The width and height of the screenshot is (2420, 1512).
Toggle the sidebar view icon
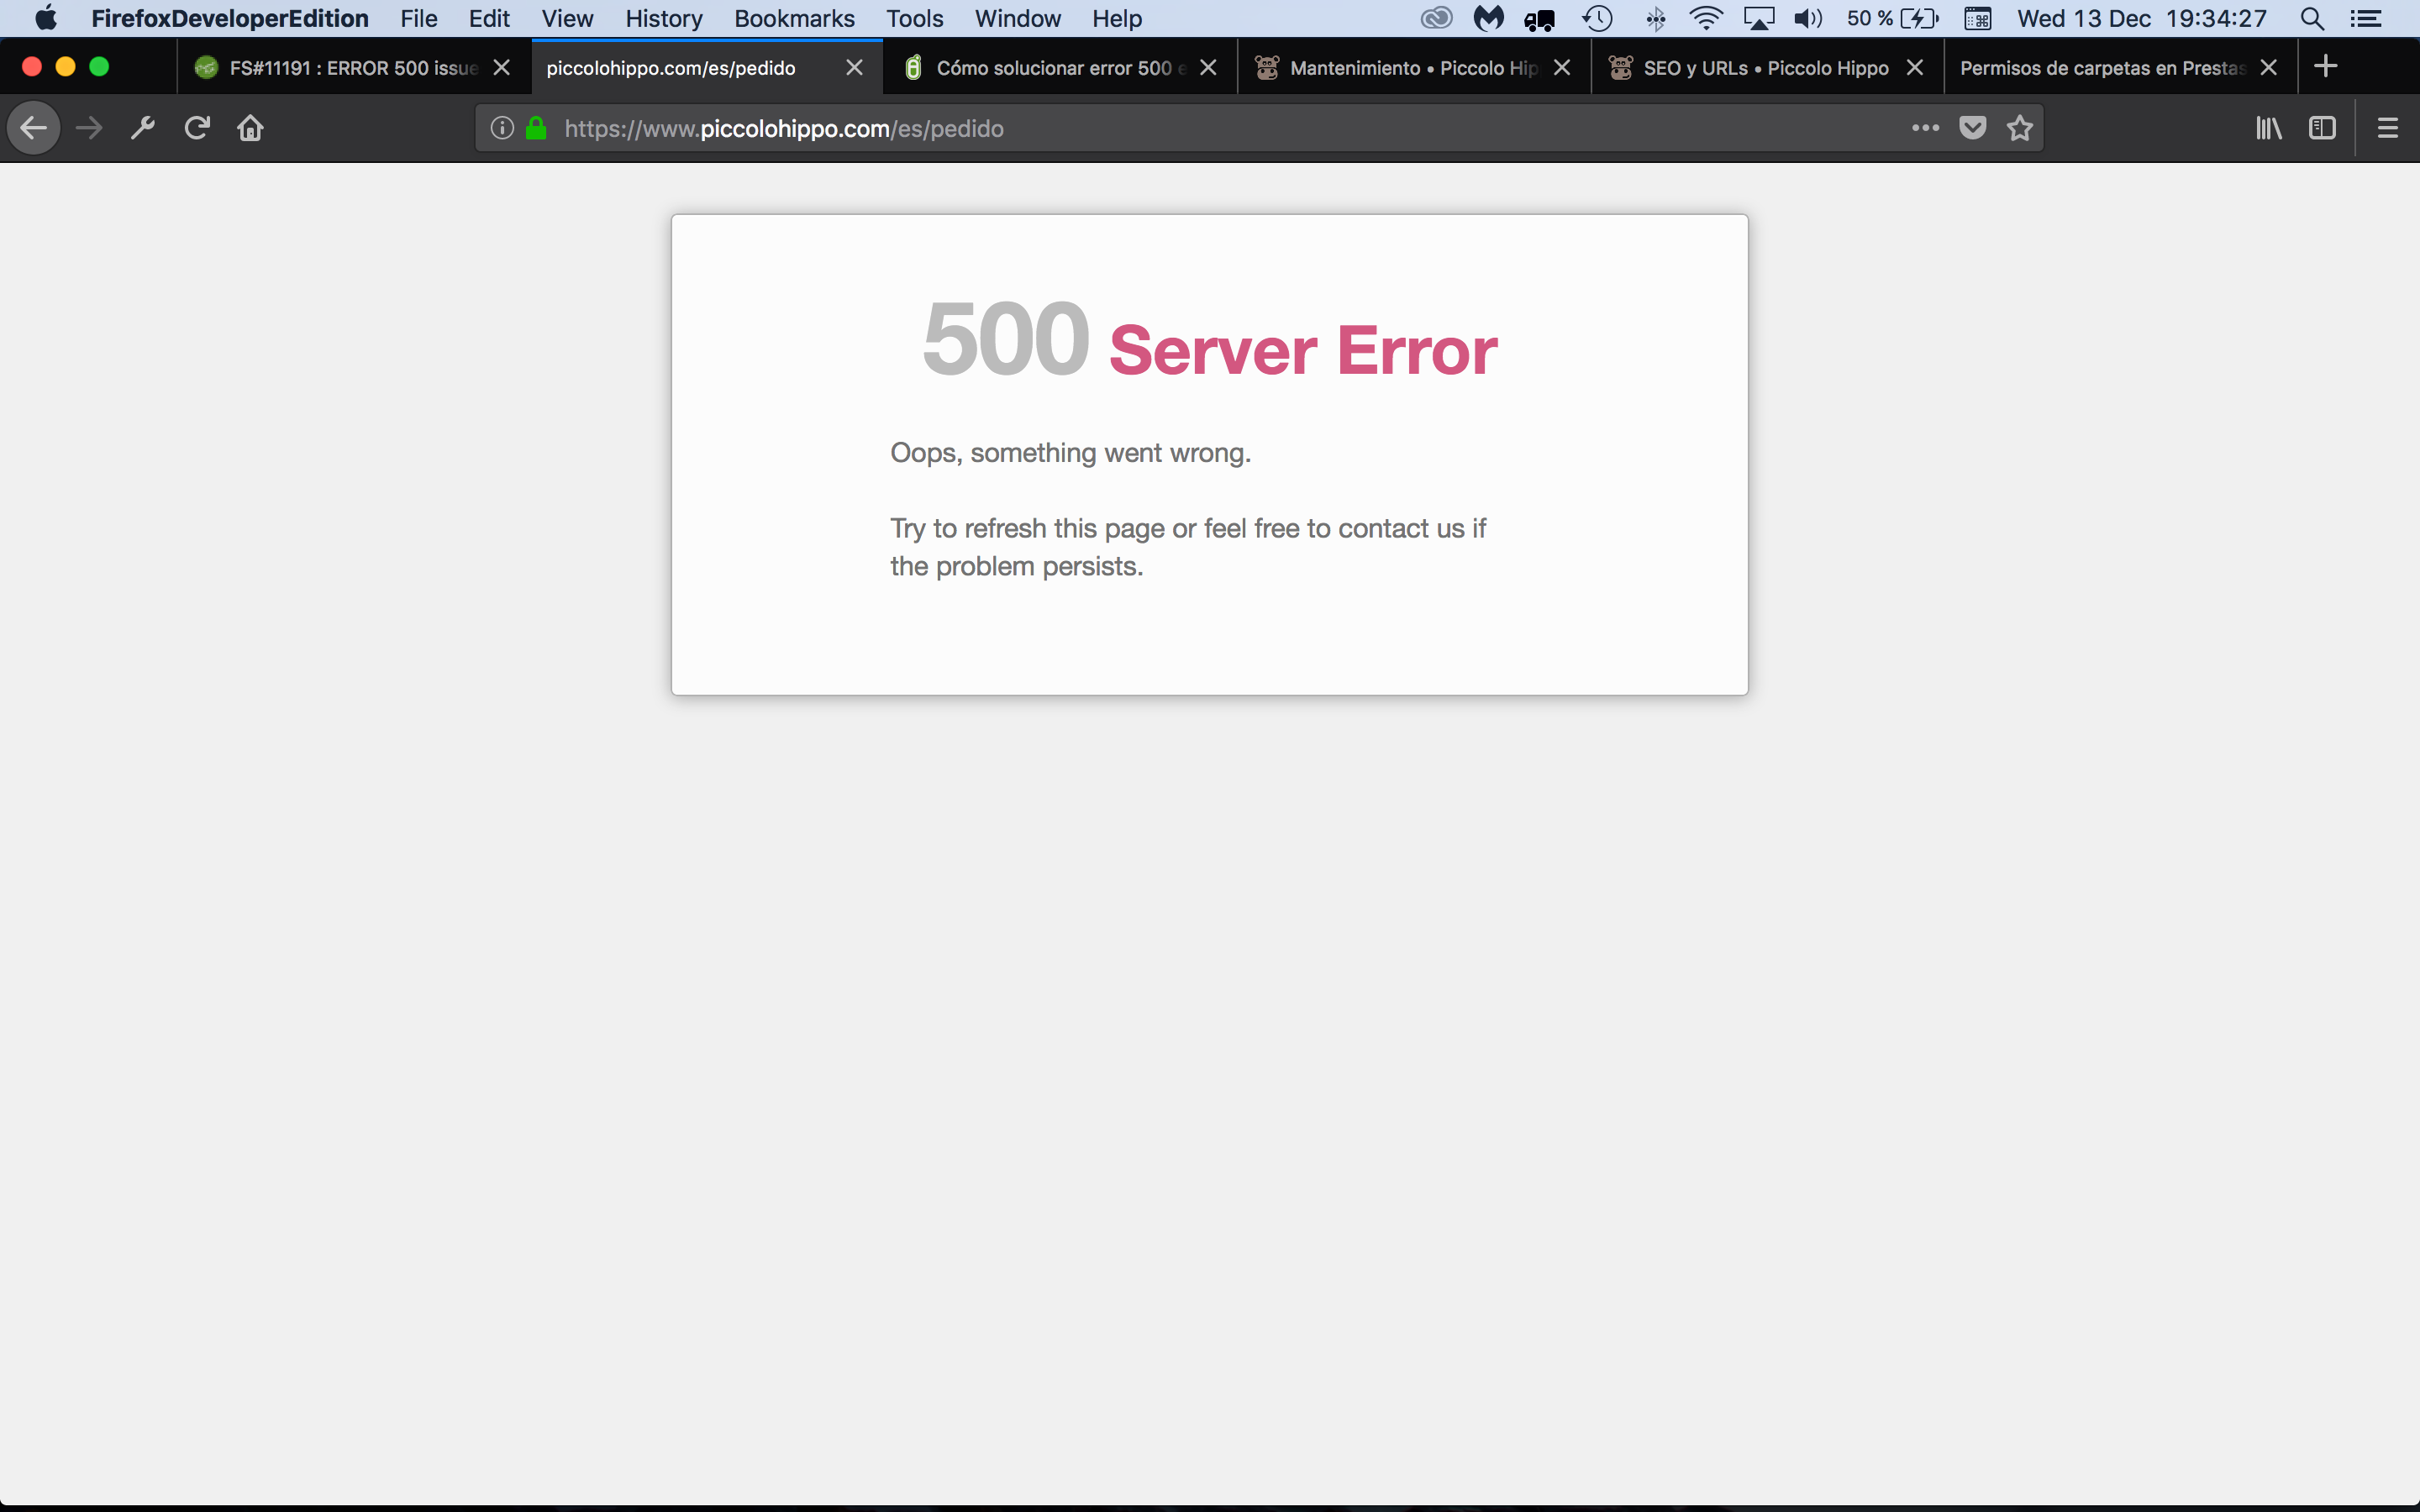[2322, 128]
